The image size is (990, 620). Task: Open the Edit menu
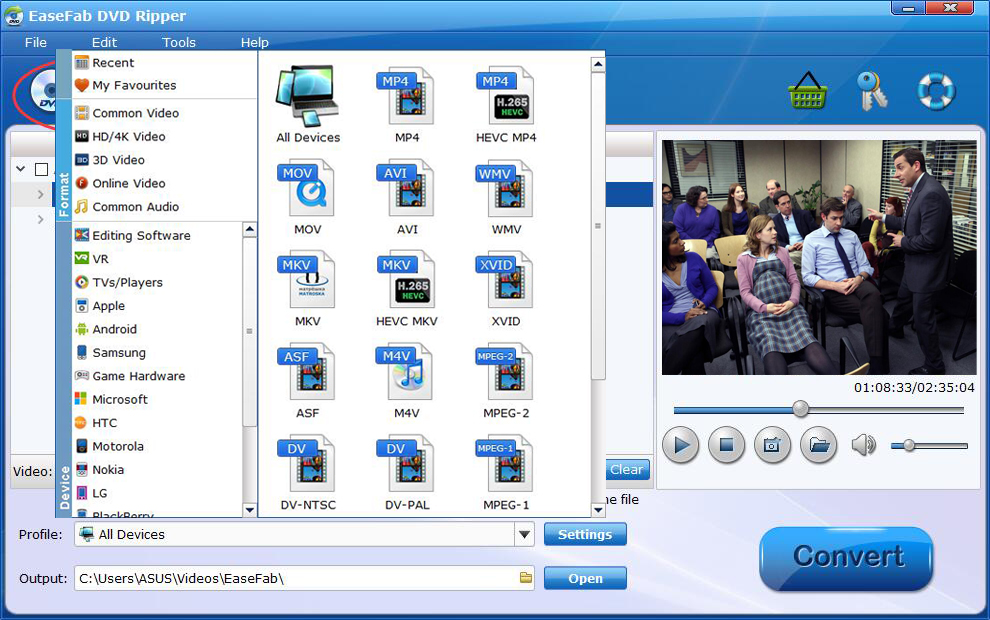pyautogui.click(x=104, y=42)
